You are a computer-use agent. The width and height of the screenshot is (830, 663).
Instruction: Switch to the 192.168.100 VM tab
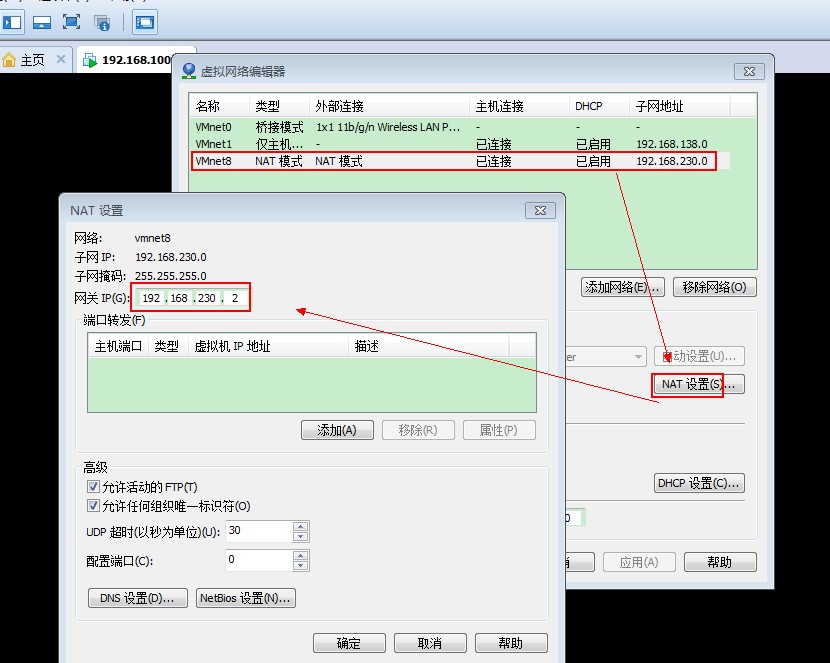[137, 60]
